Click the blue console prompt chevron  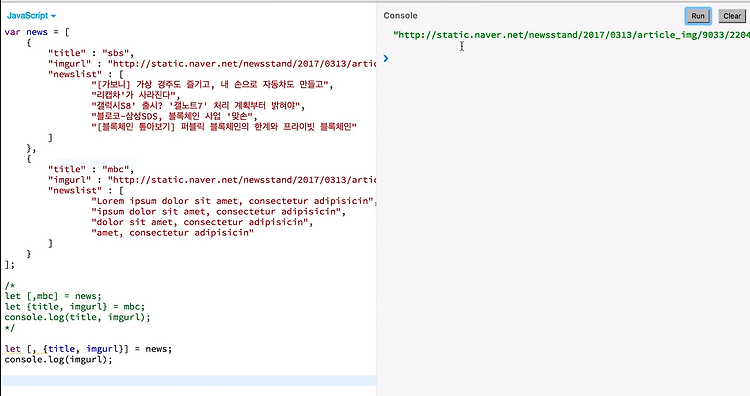click(x=386, y=58)
